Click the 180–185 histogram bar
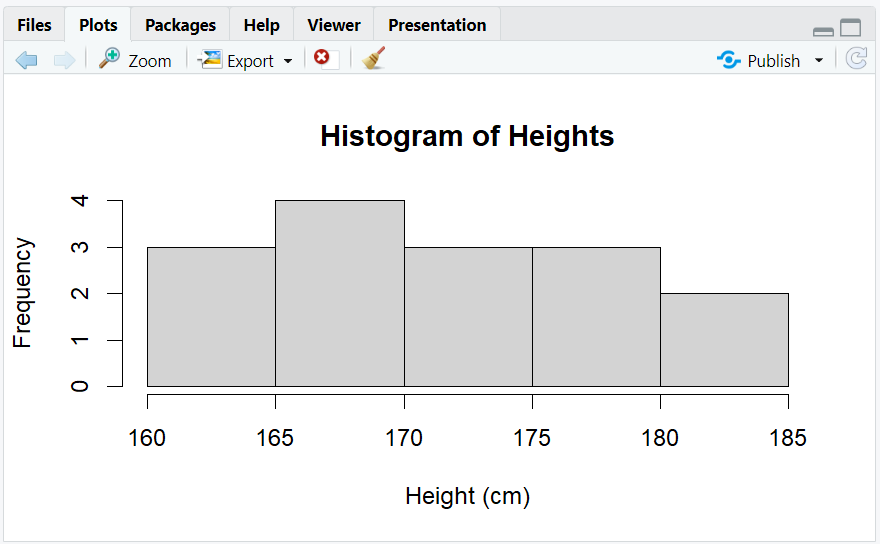 point(725,340)
